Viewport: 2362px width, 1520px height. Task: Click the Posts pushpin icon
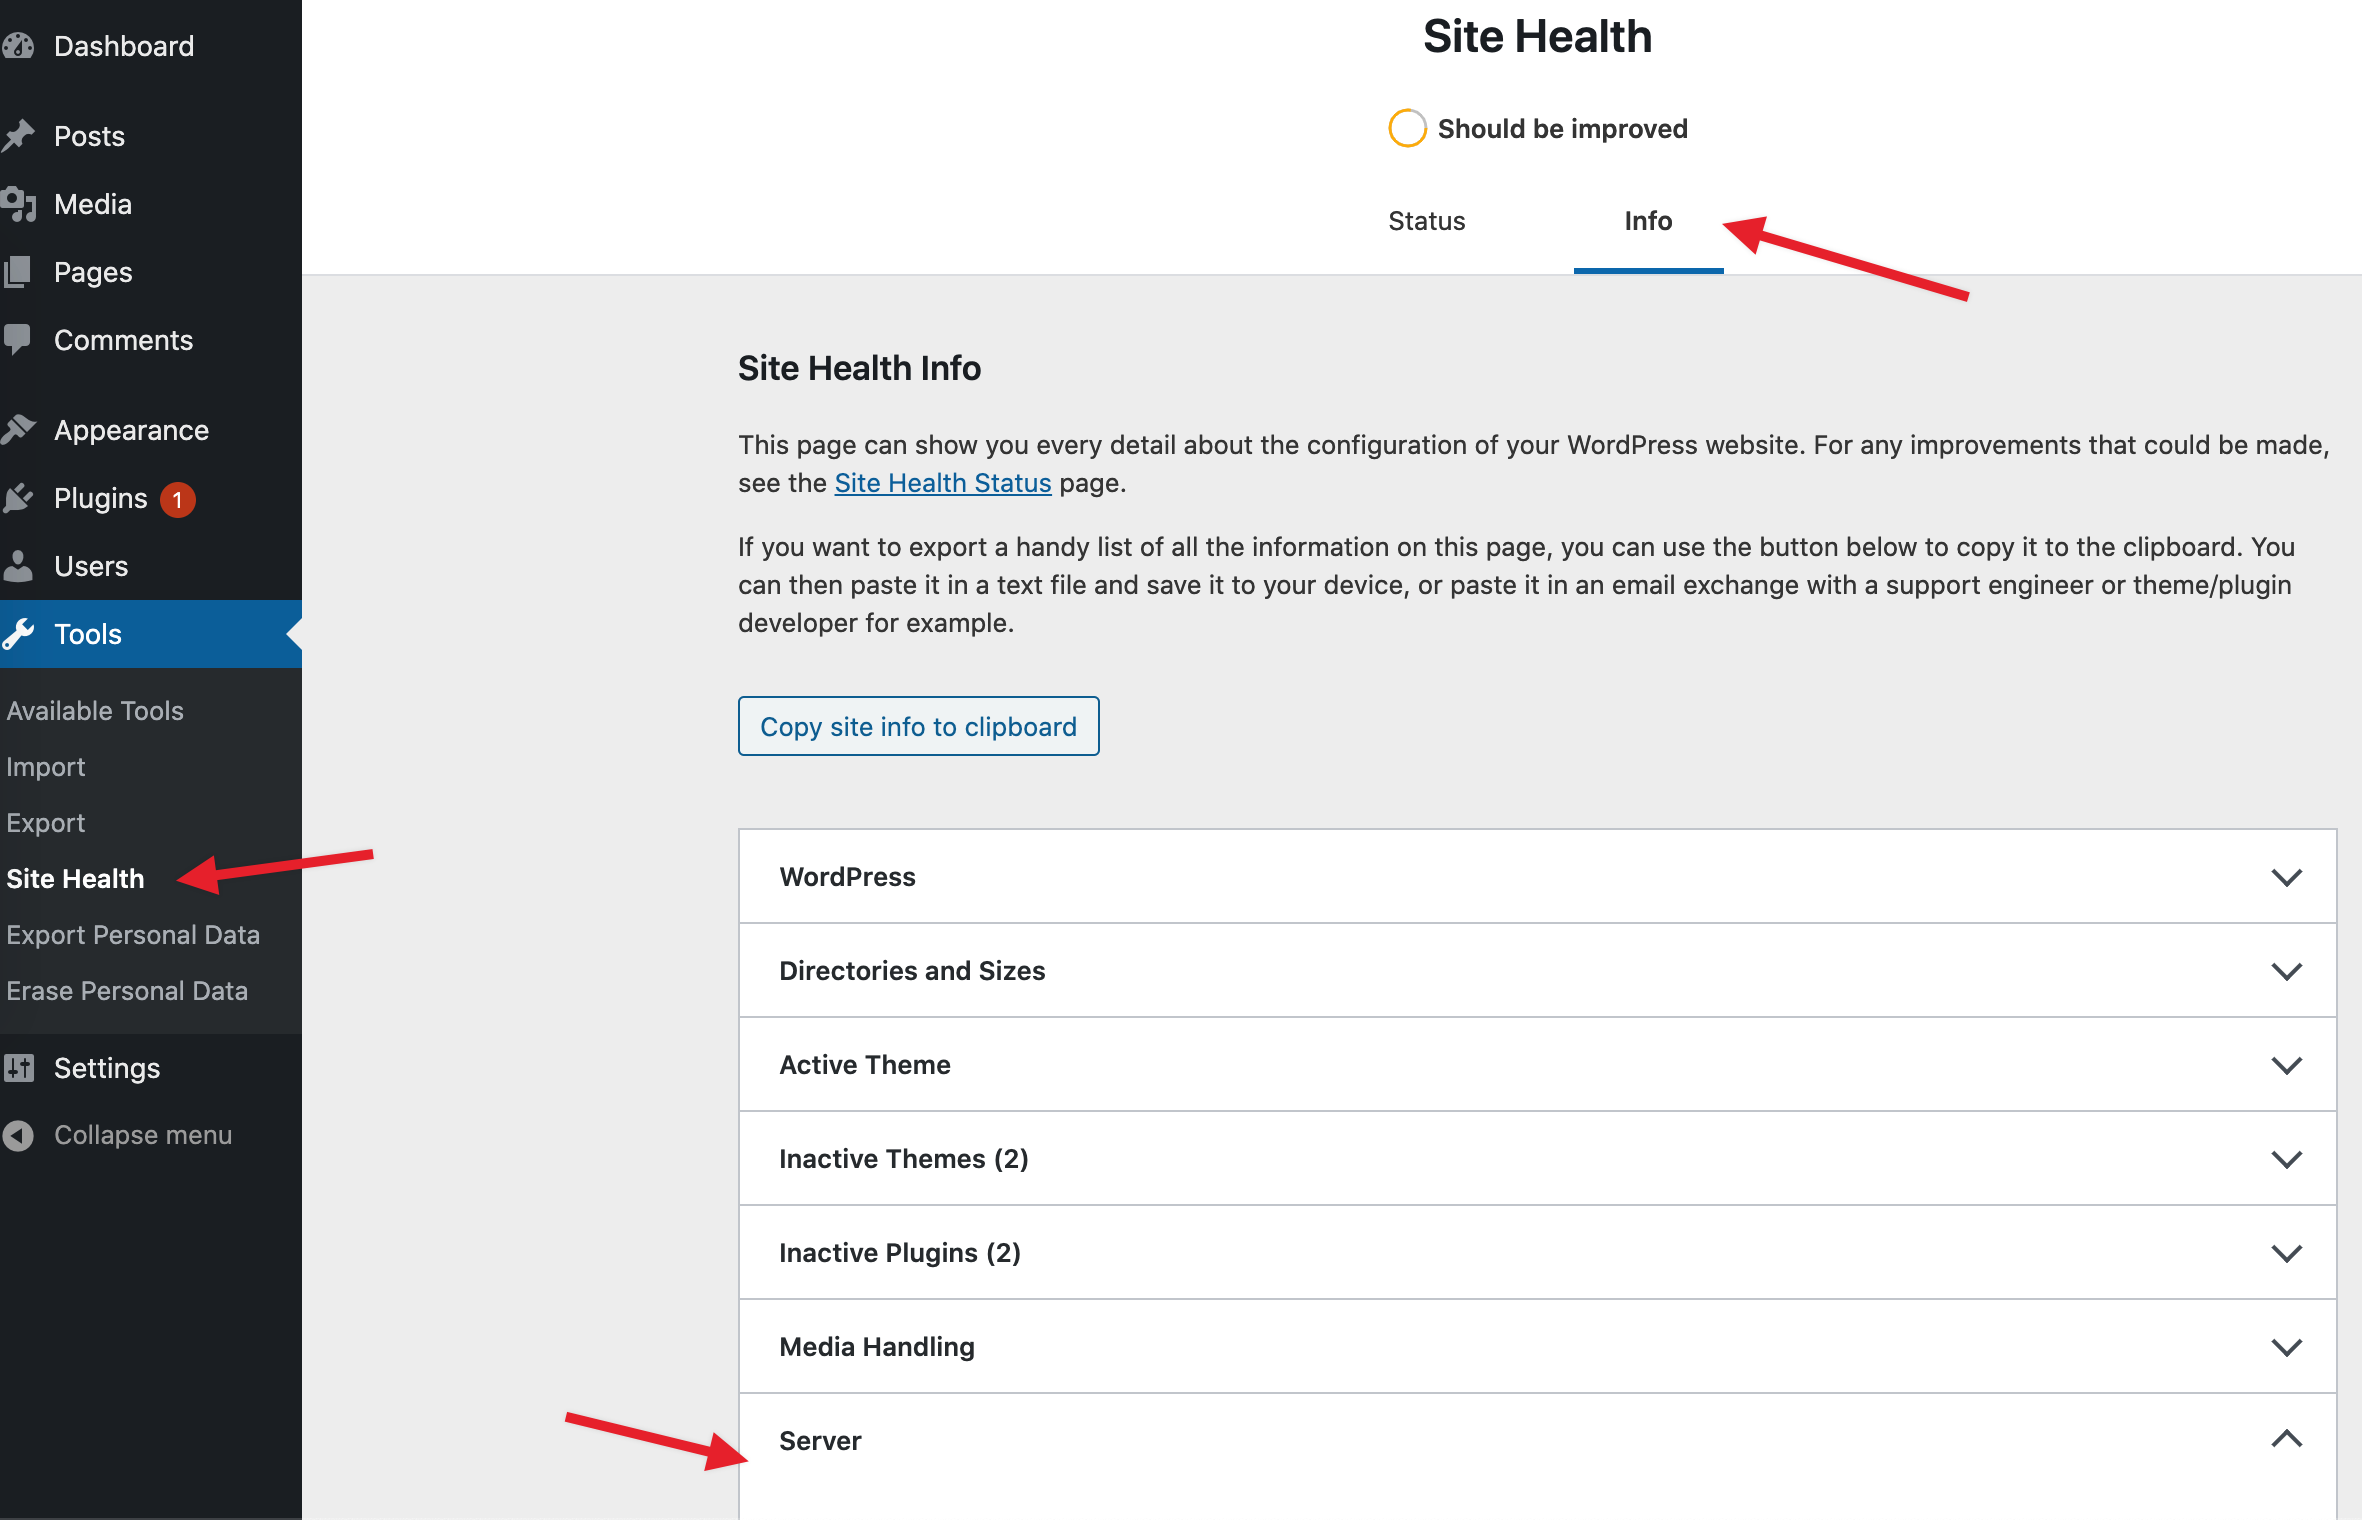(x=18, y=136)
